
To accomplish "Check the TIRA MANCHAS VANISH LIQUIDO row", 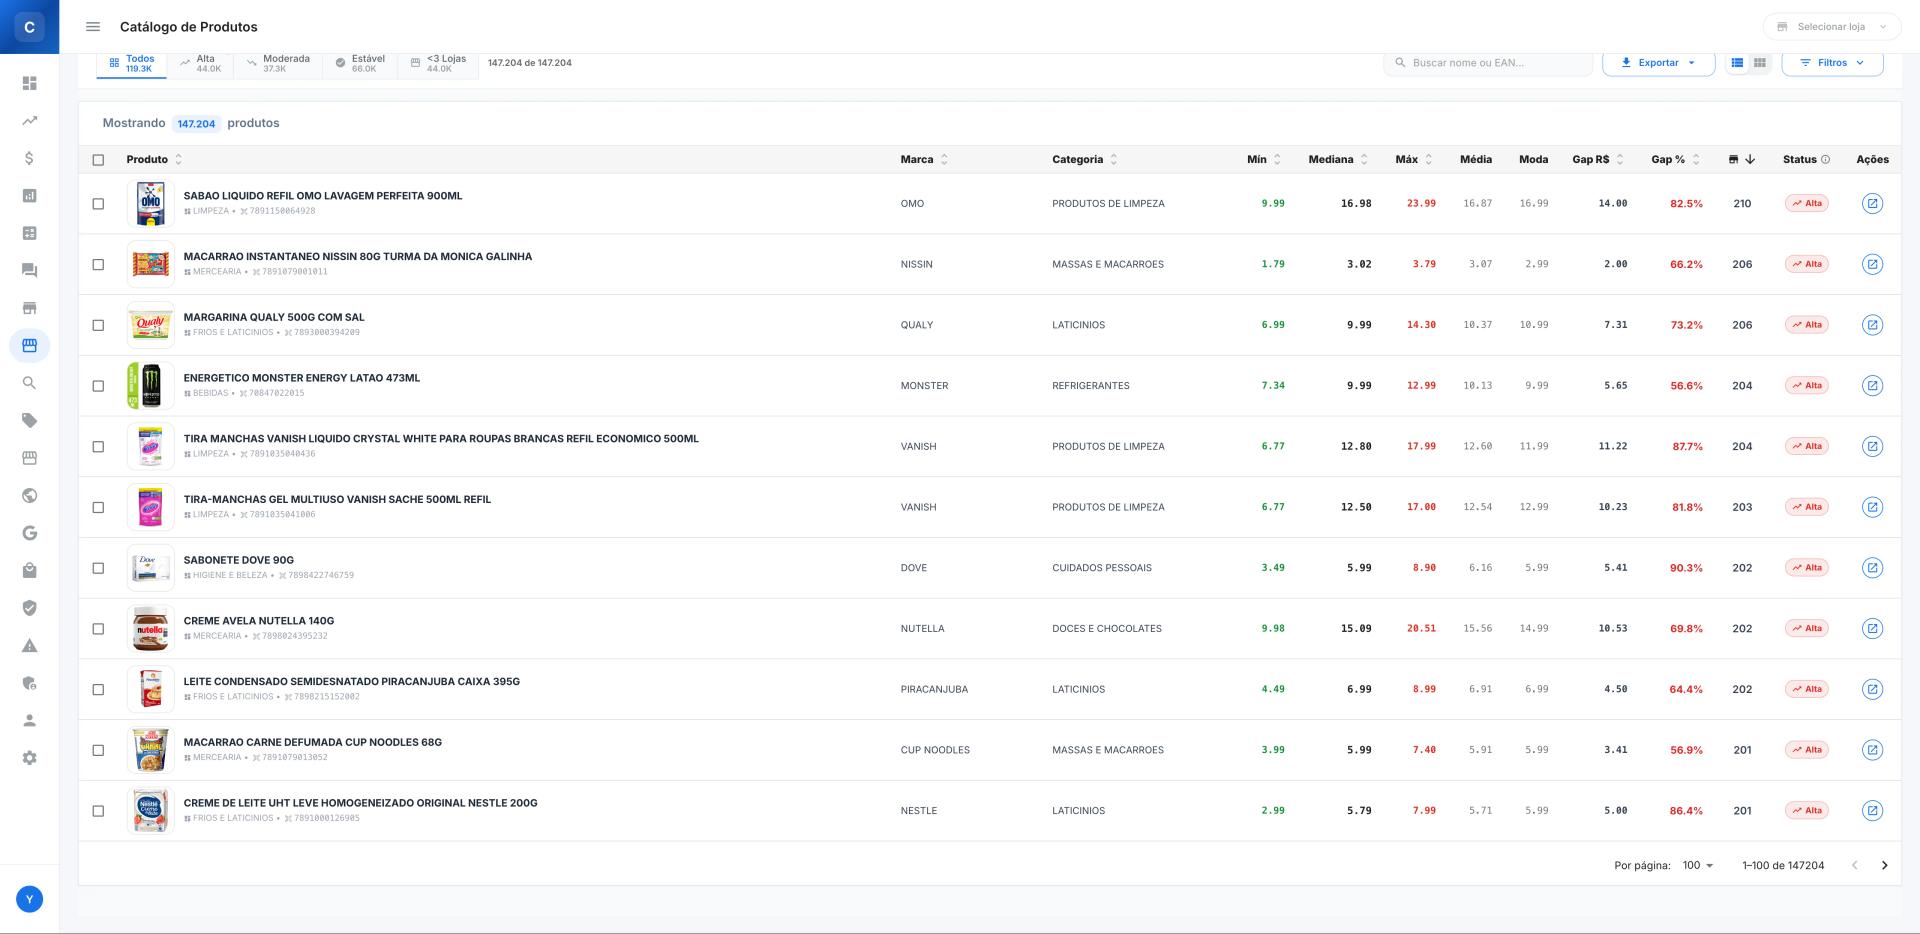I will pos(98,447).
